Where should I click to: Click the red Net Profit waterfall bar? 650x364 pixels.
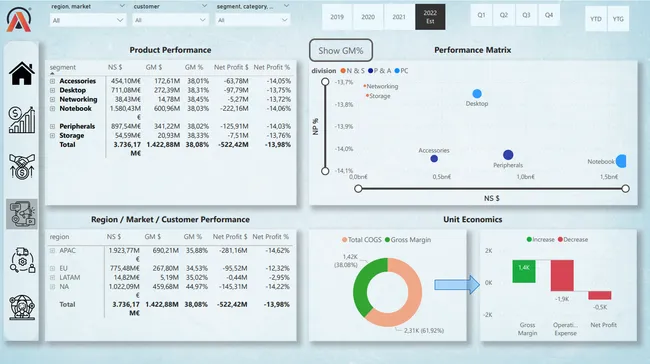coord(600,295)
